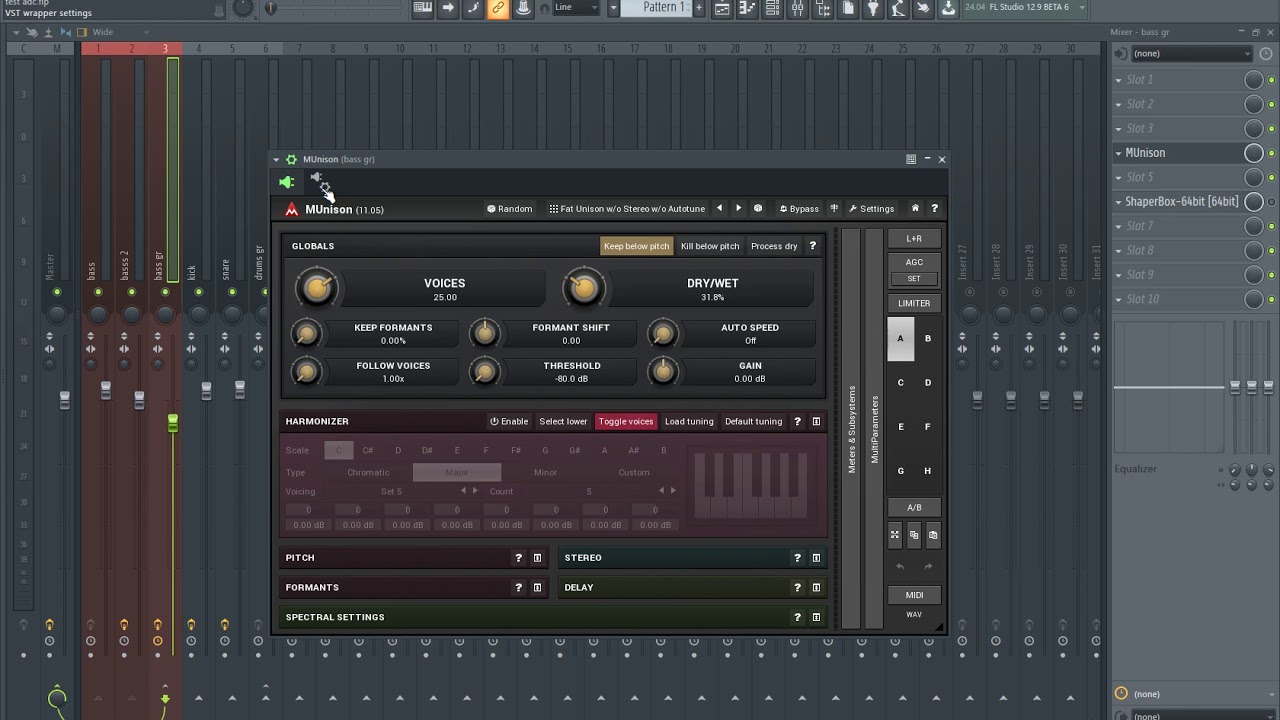Click the DRY/WET knob
The image size is (1280, 720).
click(x=584, y=289)
